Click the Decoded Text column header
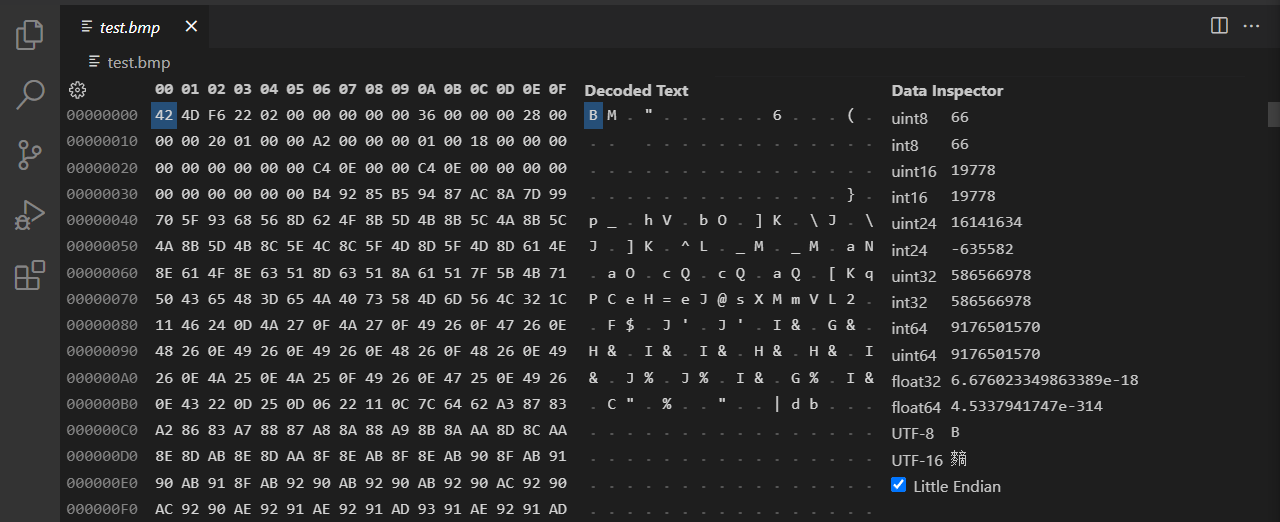The height and width of the screenshot is (522, 1280). click(636, 90)
